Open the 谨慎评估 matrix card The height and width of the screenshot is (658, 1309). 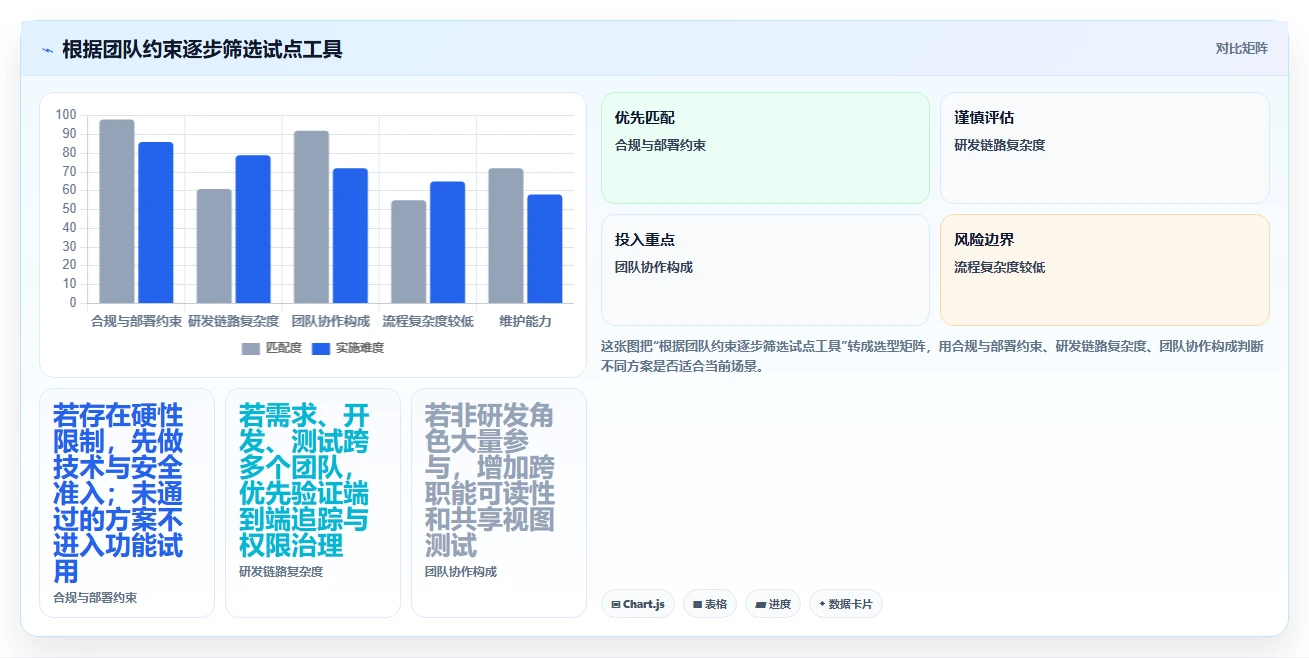click(1105, 148)
